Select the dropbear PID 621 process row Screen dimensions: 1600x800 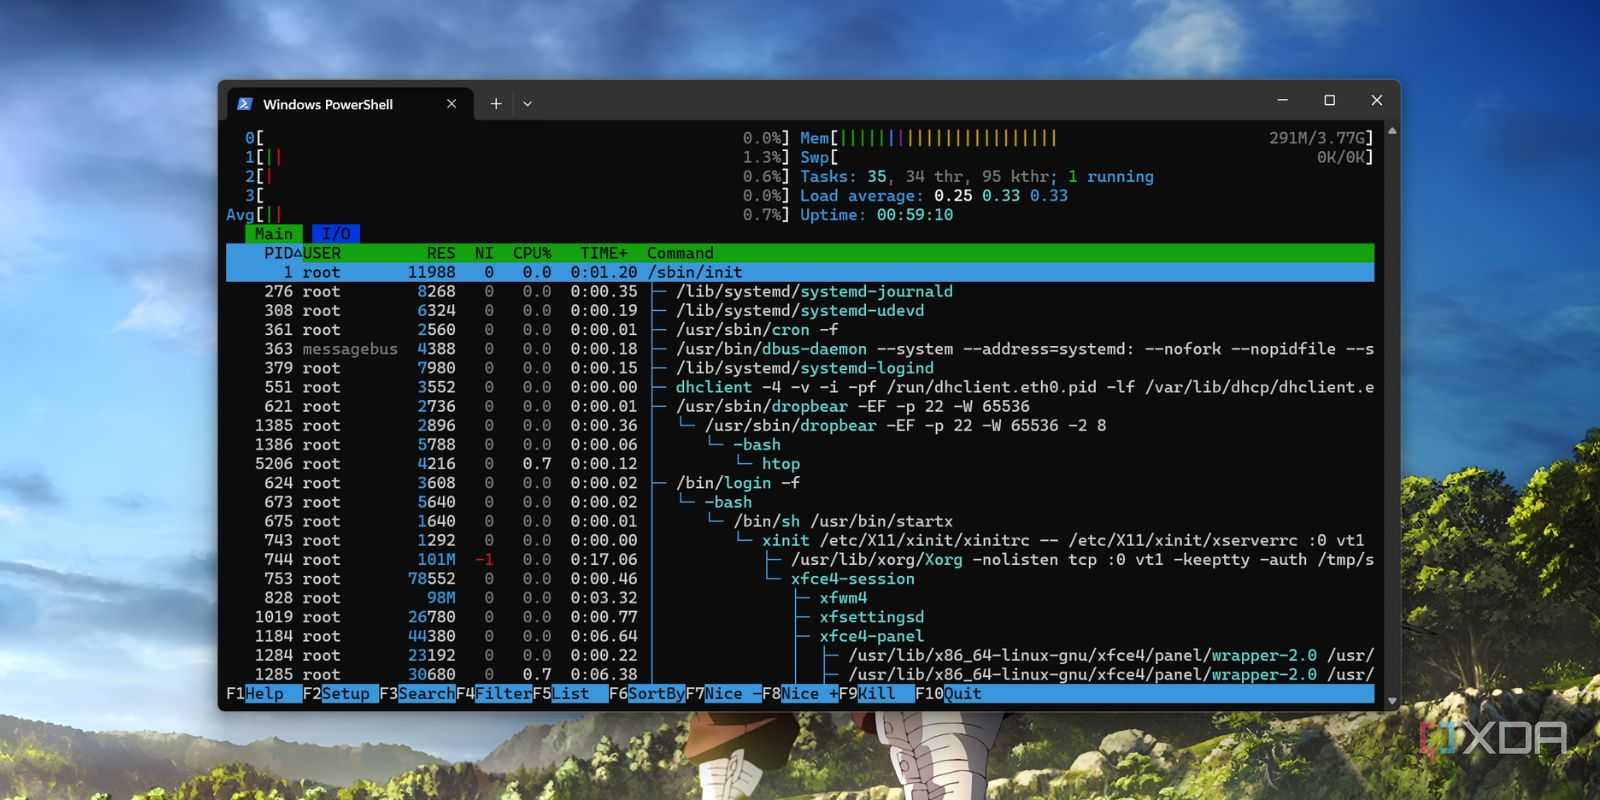click(x=800, y=406)
